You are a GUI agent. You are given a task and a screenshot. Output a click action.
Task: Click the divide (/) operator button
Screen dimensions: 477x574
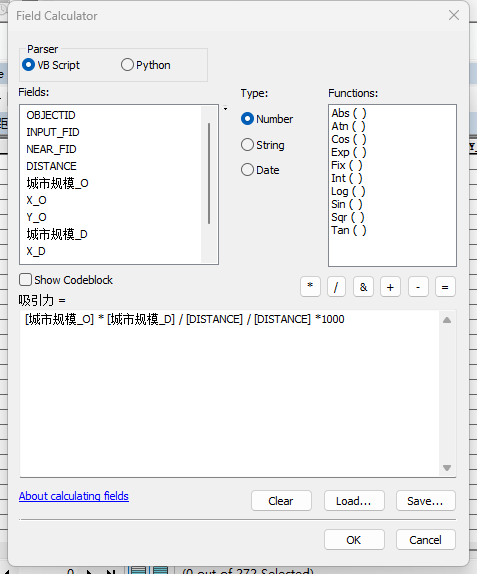(336, 287)
